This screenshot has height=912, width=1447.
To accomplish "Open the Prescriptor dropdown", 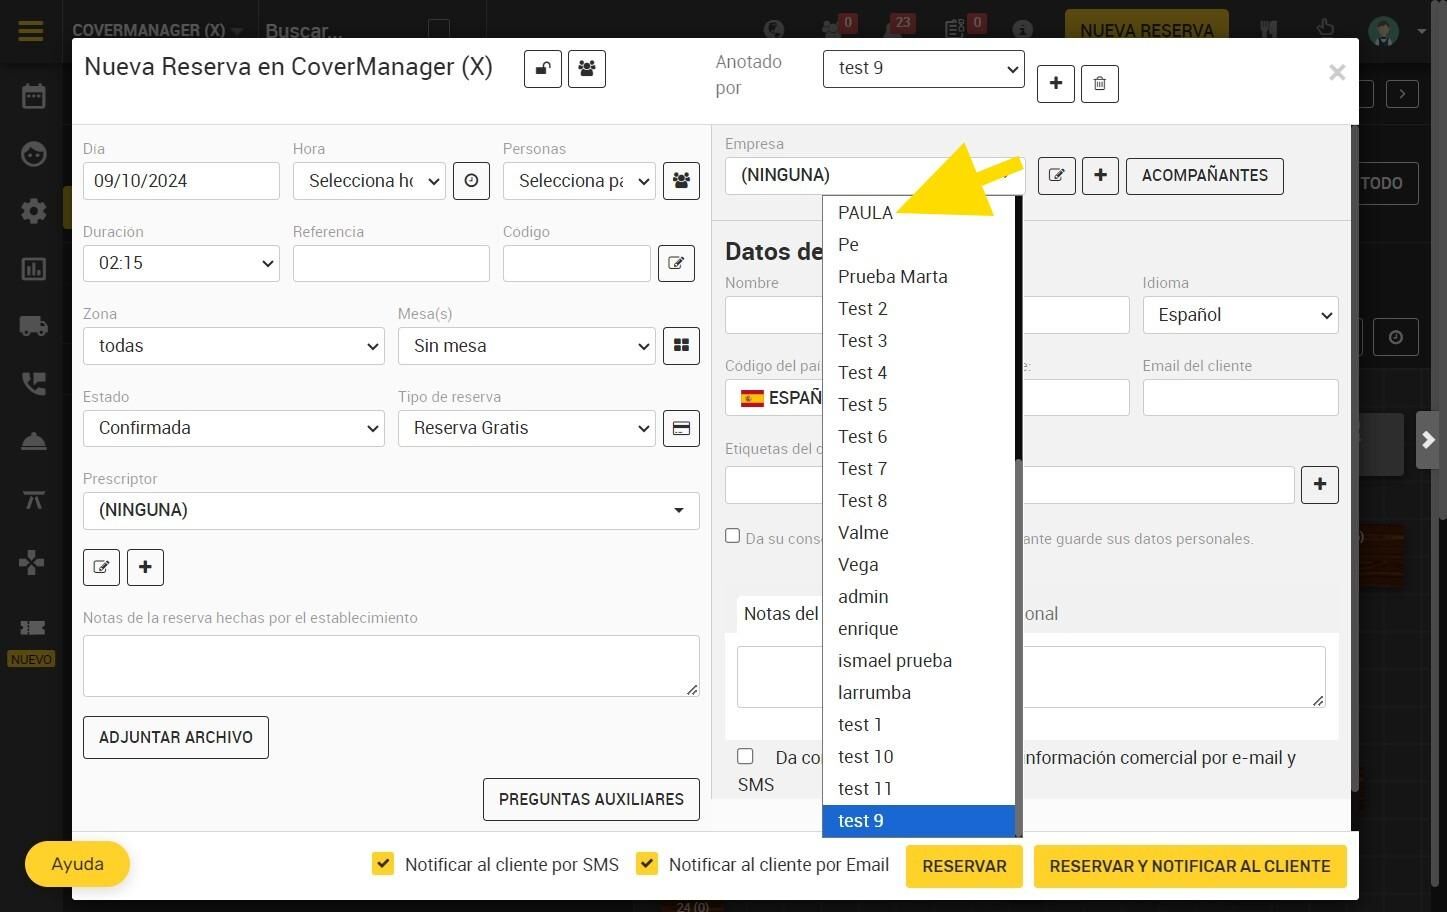I will pyautogui.click(x=391, y=511).
